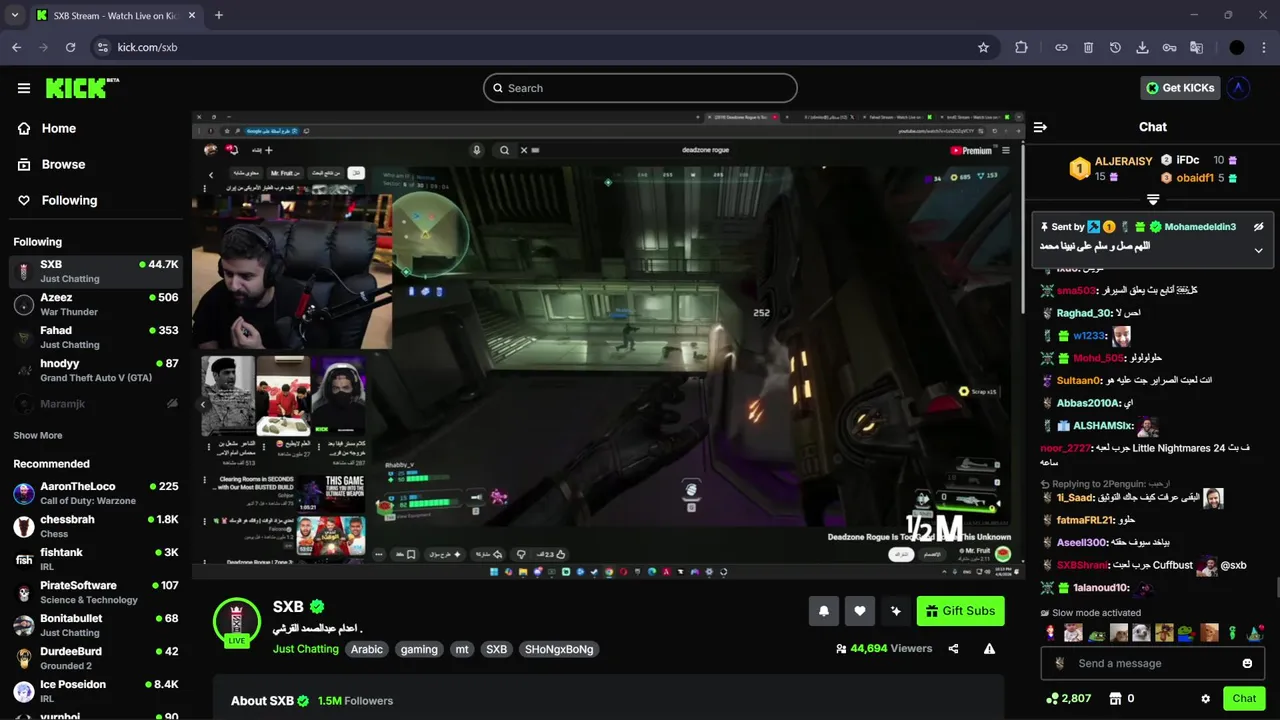
Task: Click the trash extension icon in the toolbar
Action: point(1088,47)
